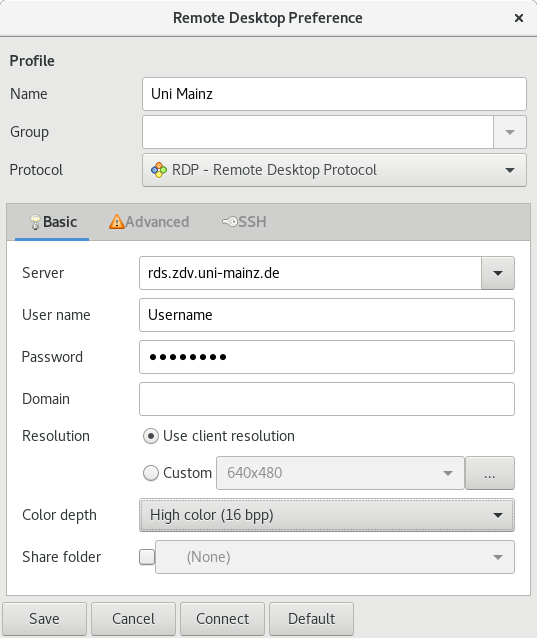Image resolution: width=537 pixels, height=638 pixels.
Task: Click the Connect button
Action: pos(223,619)
